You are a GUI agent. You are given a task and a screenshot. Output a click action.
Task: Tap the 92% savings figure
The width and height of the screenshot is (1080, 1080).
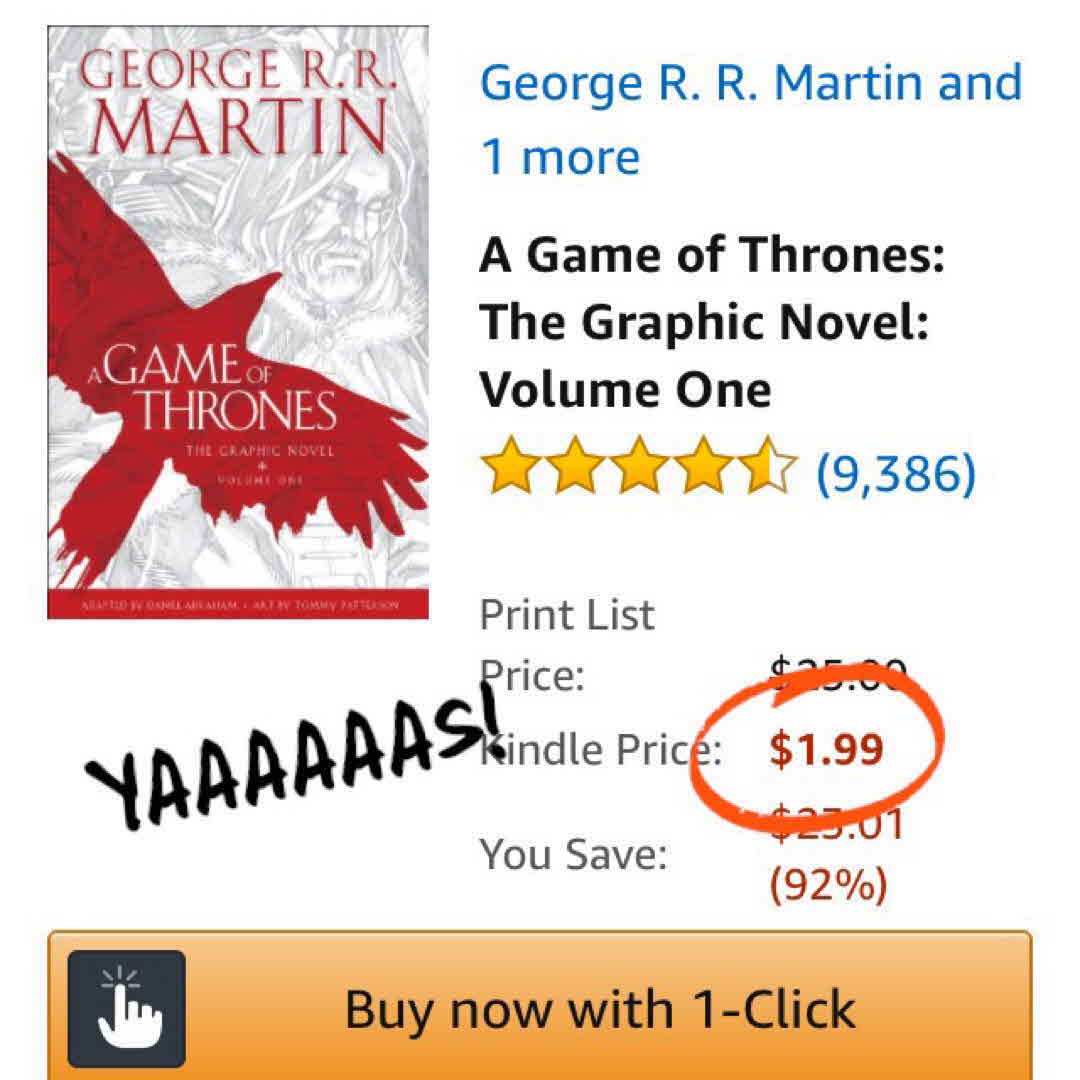point(827,884)
